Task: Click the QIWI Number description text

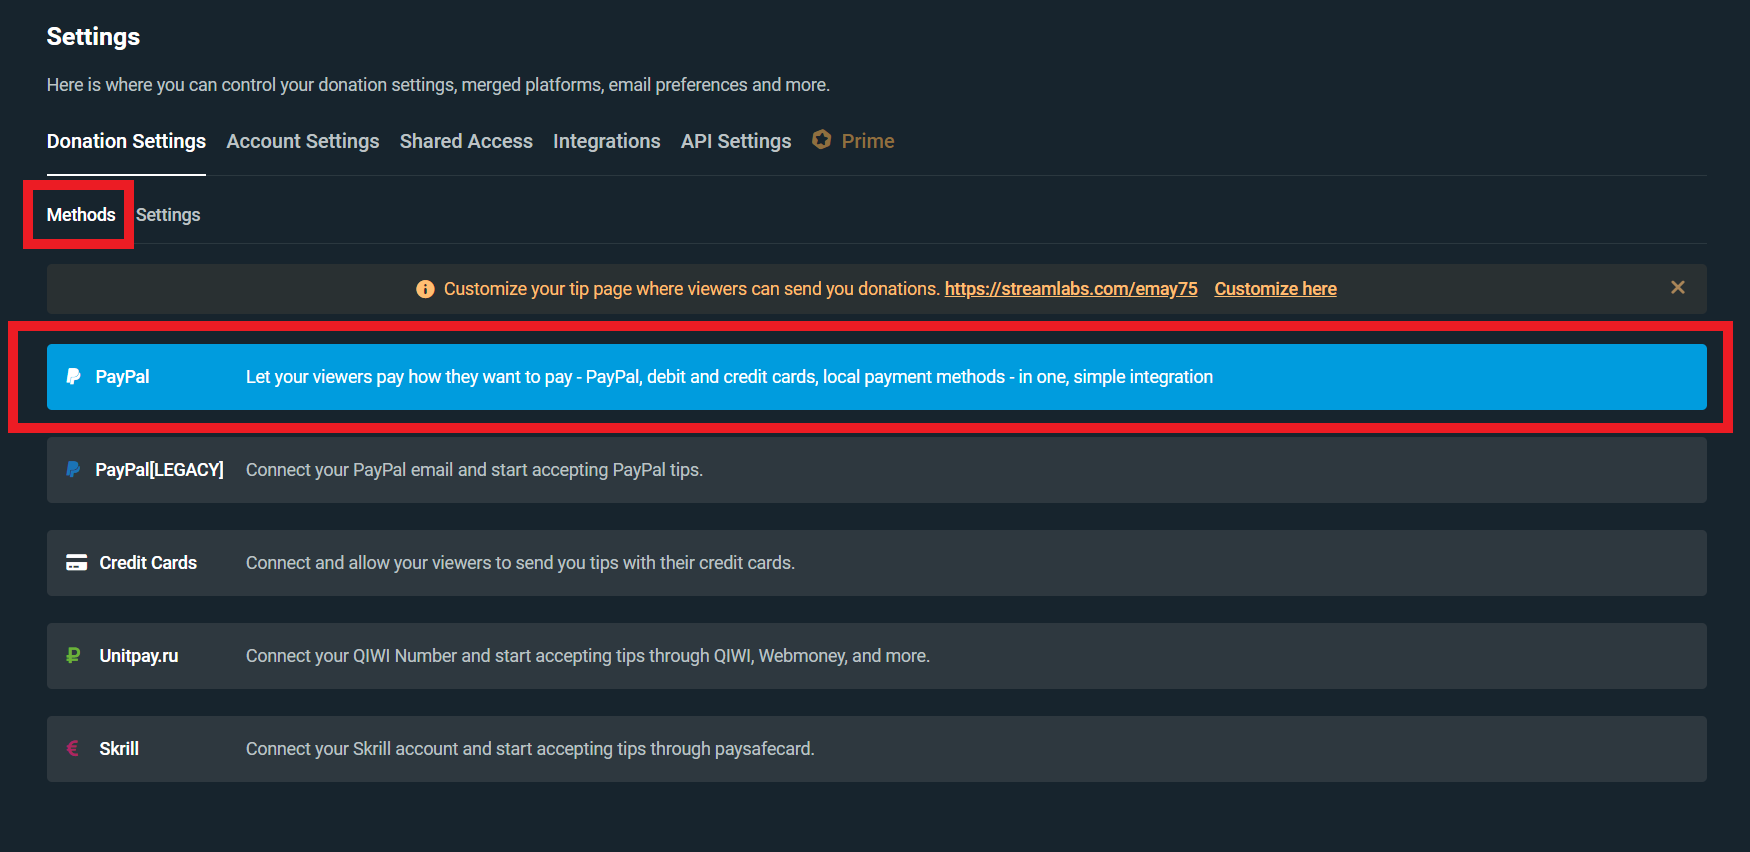Action: point(588,656)
